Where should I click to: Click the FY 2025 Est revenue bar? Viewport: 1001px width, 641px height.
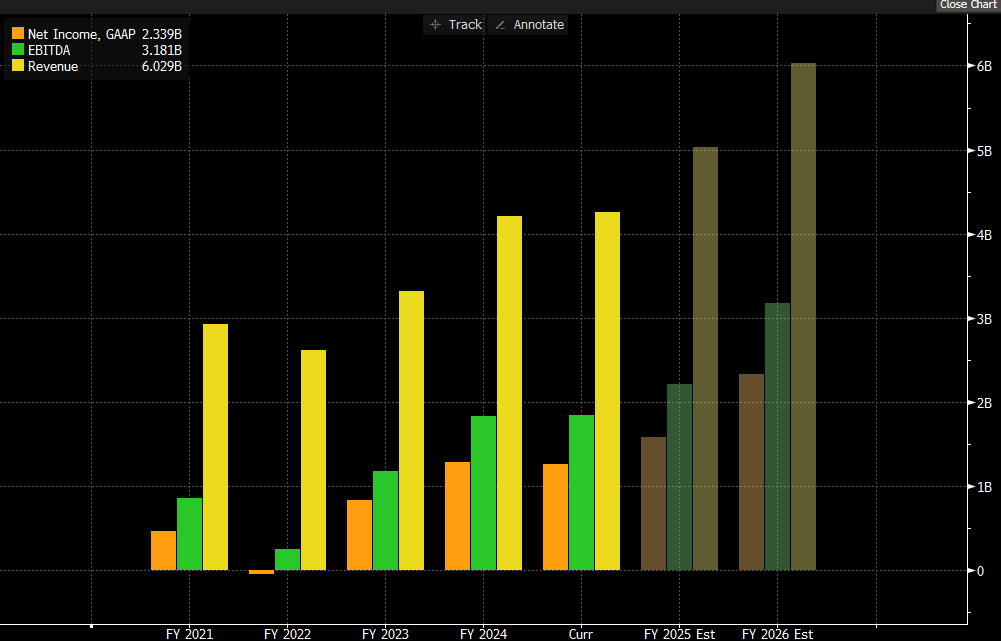pos(705,358)
